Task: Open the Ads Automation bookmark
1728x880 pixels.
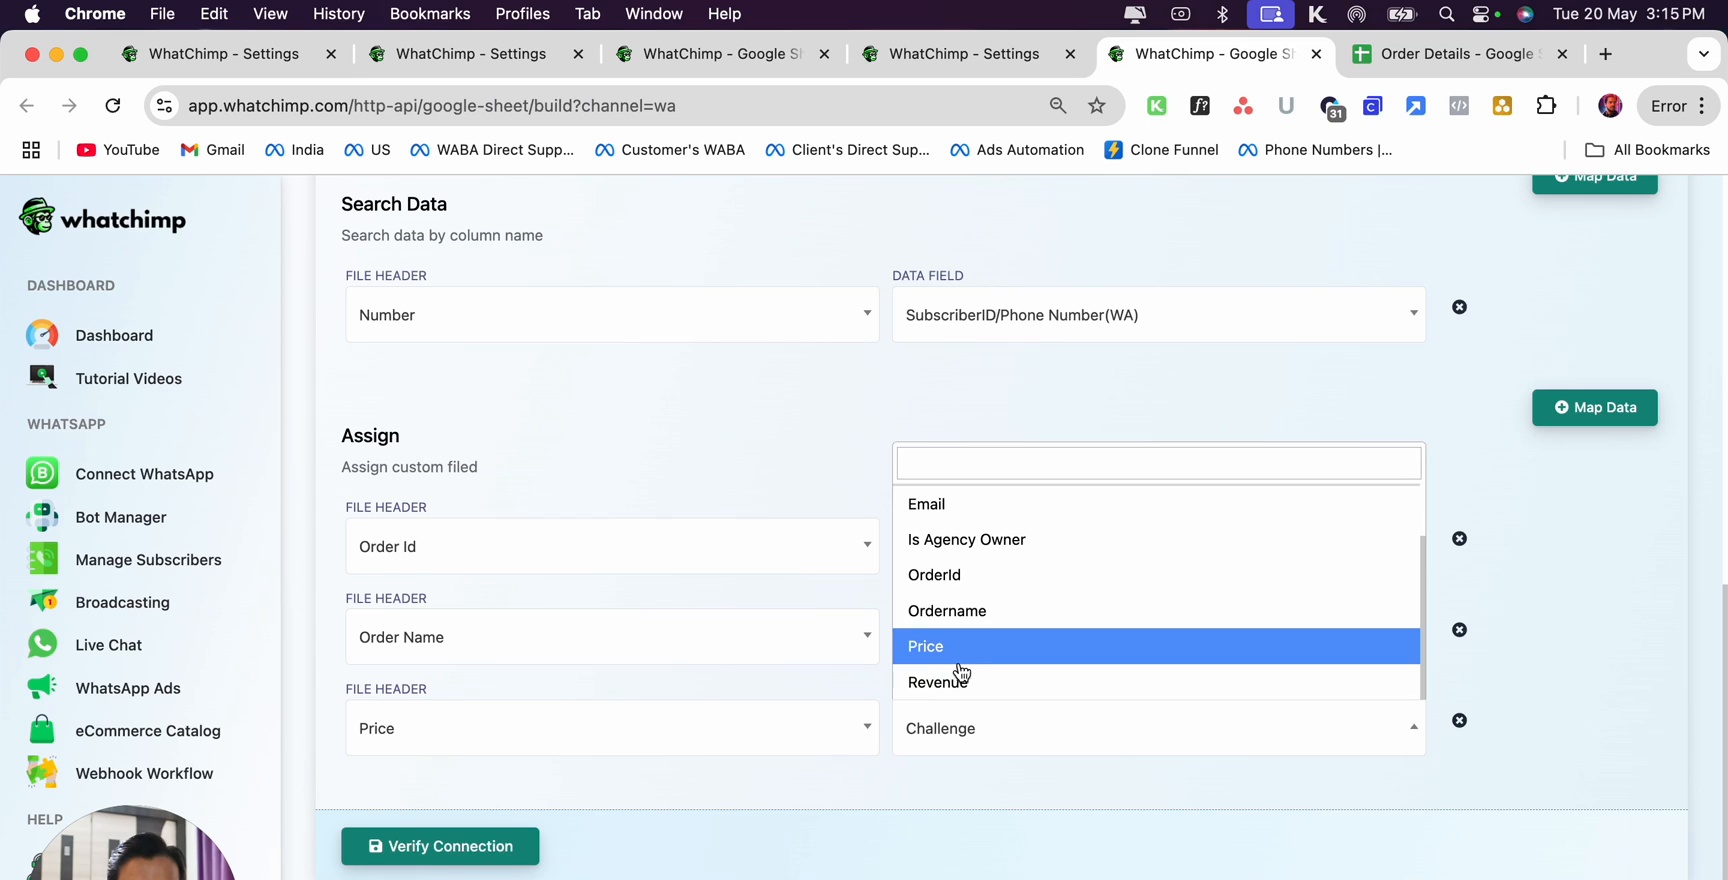Action: [1017, 150]
